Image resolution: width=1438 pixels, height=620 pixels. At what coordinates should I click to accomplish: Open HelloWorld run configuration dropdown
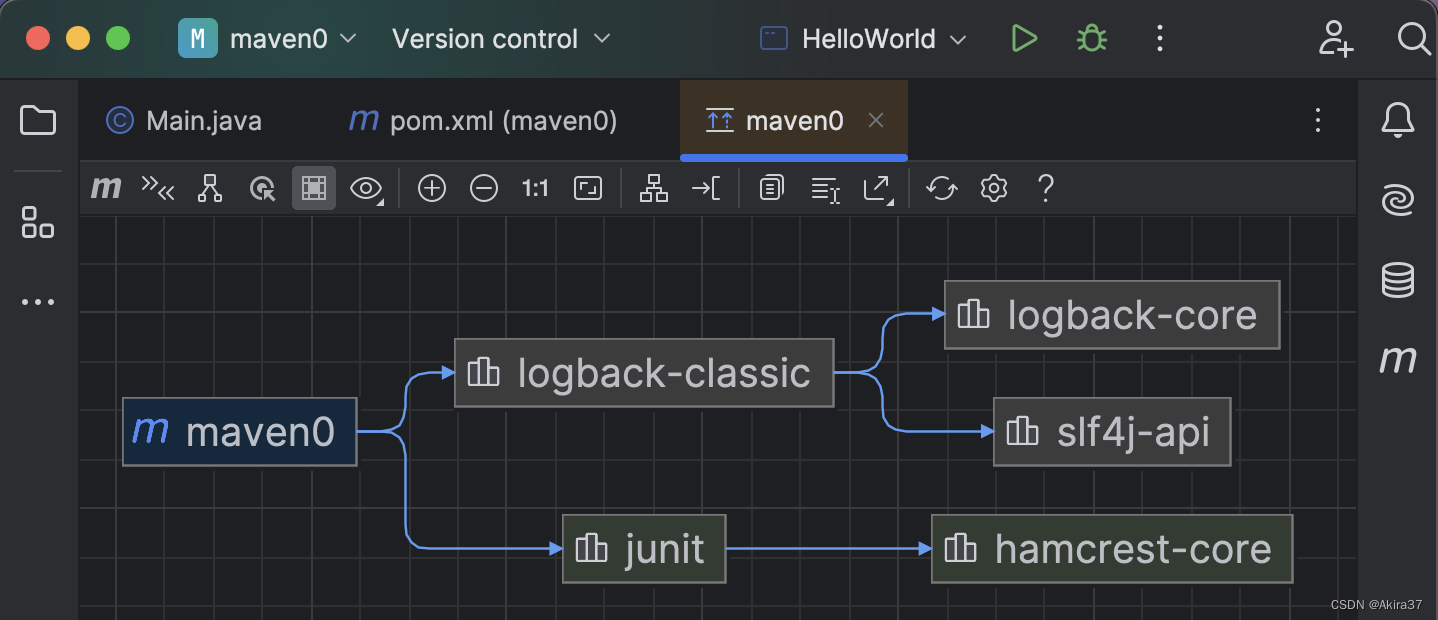(x=863, y=39)
